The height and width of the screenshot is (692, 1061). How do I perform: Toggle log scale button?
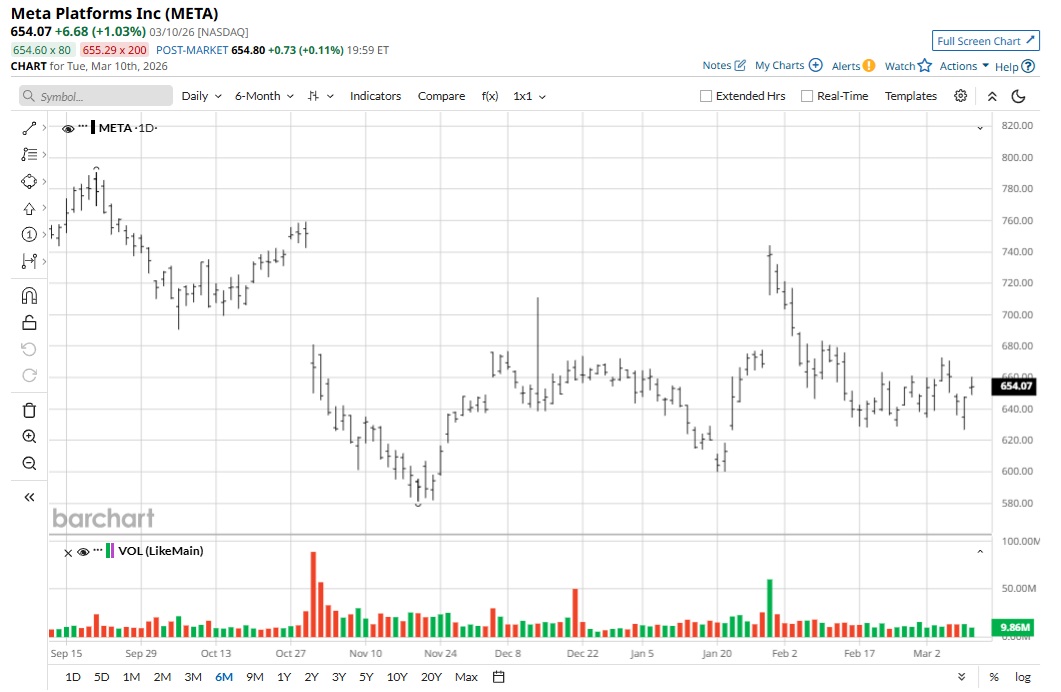coord(1022,676)
